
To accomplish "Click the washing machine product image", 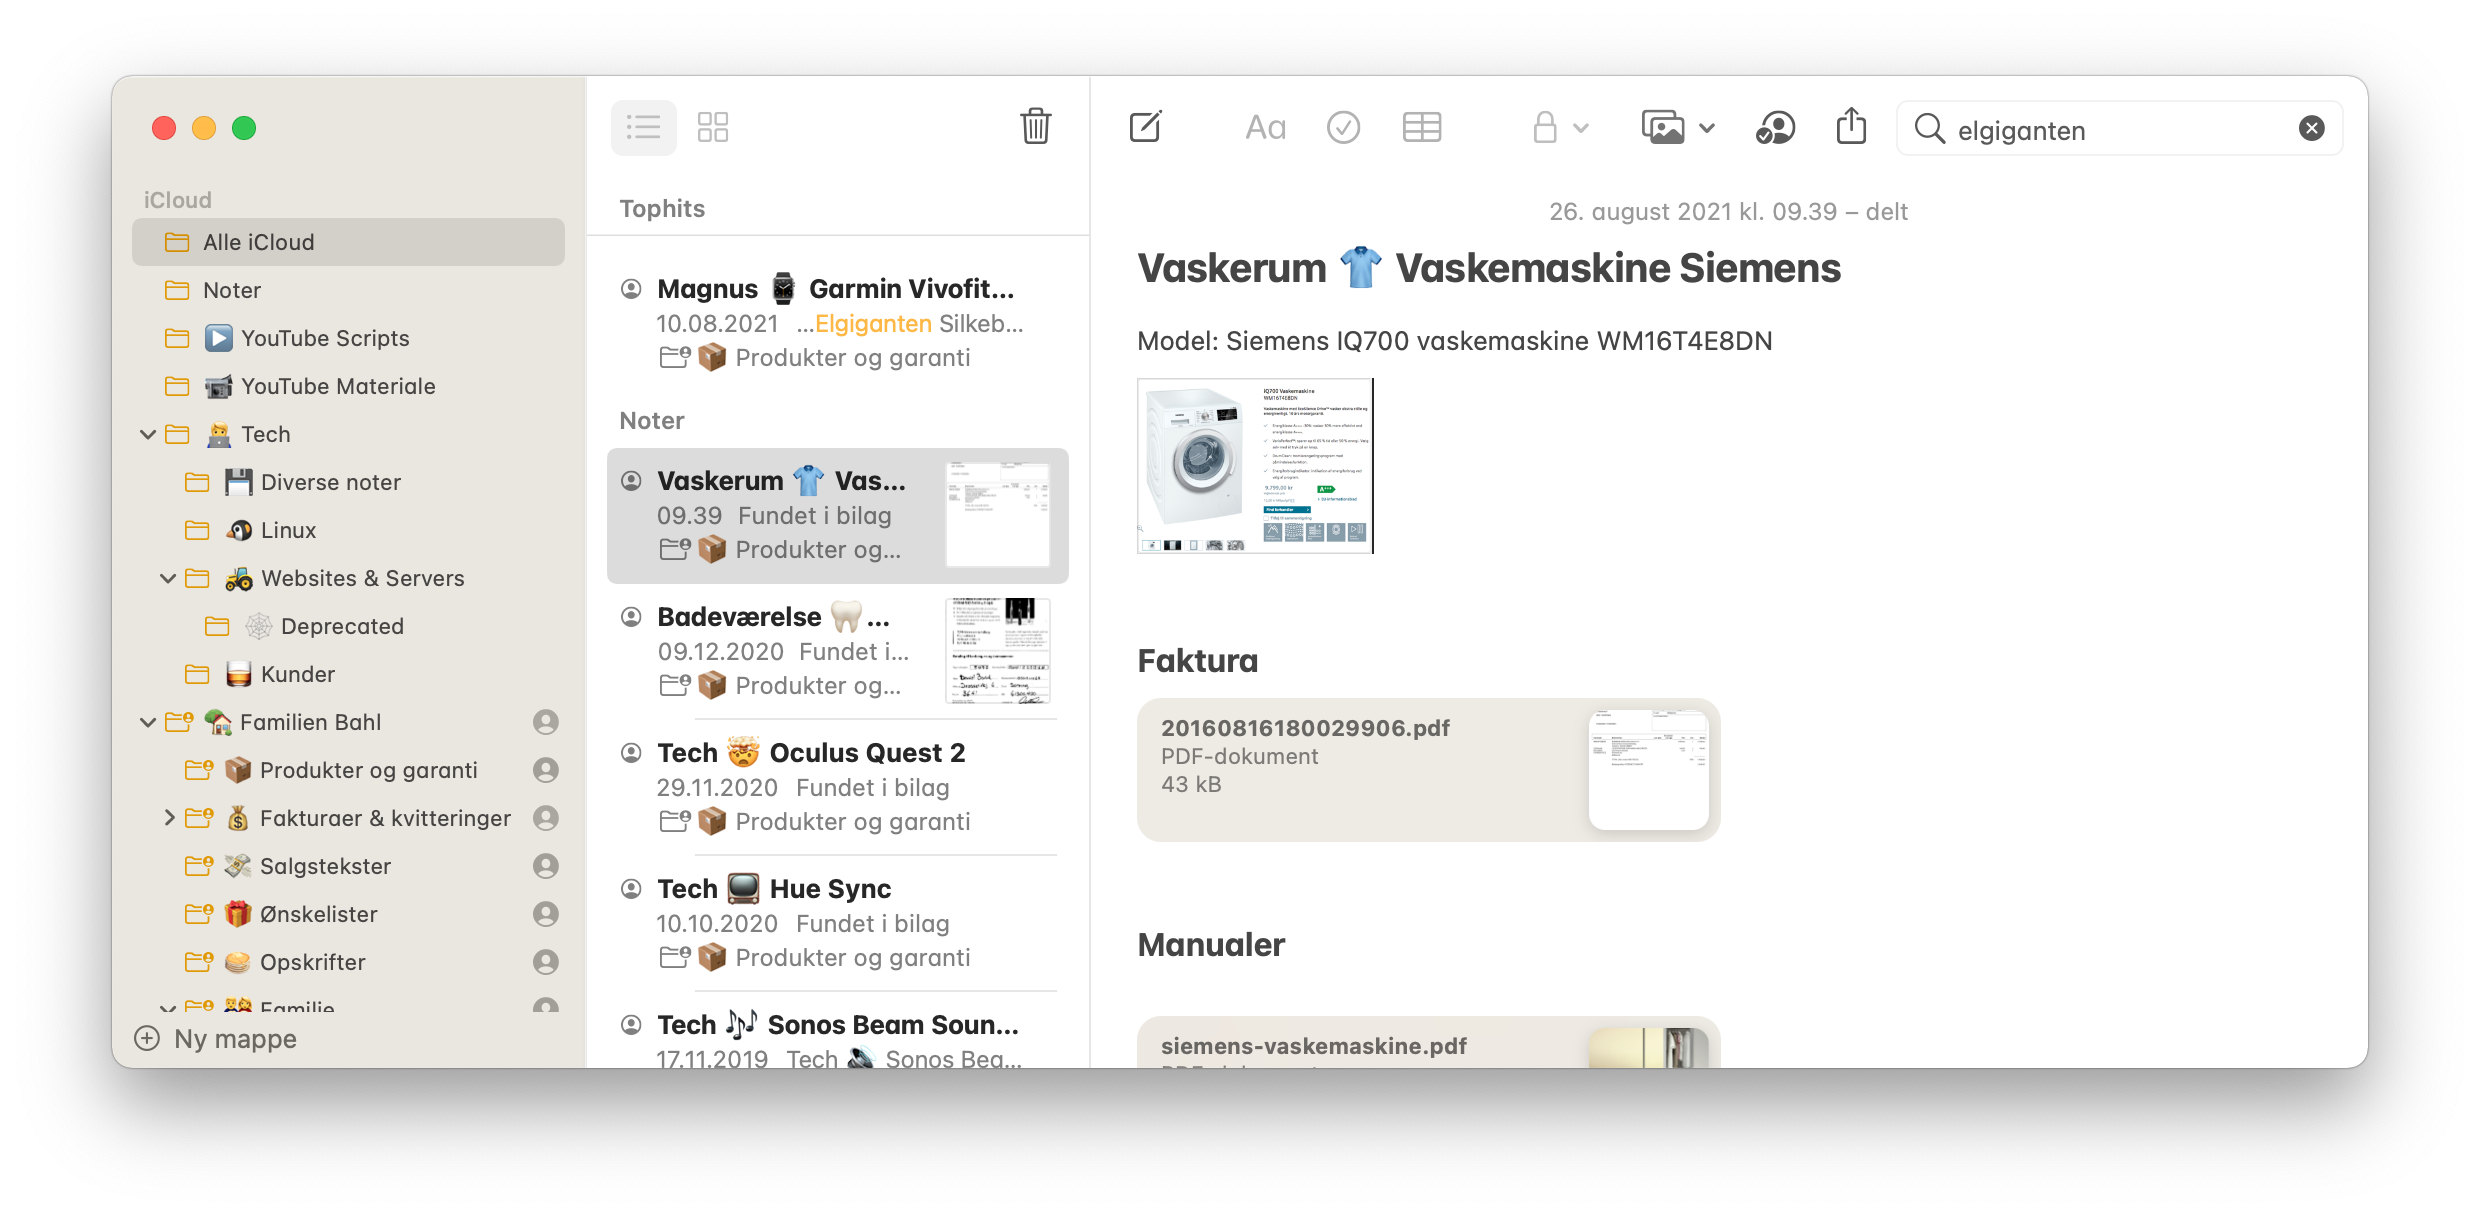I will [1255, 466].
